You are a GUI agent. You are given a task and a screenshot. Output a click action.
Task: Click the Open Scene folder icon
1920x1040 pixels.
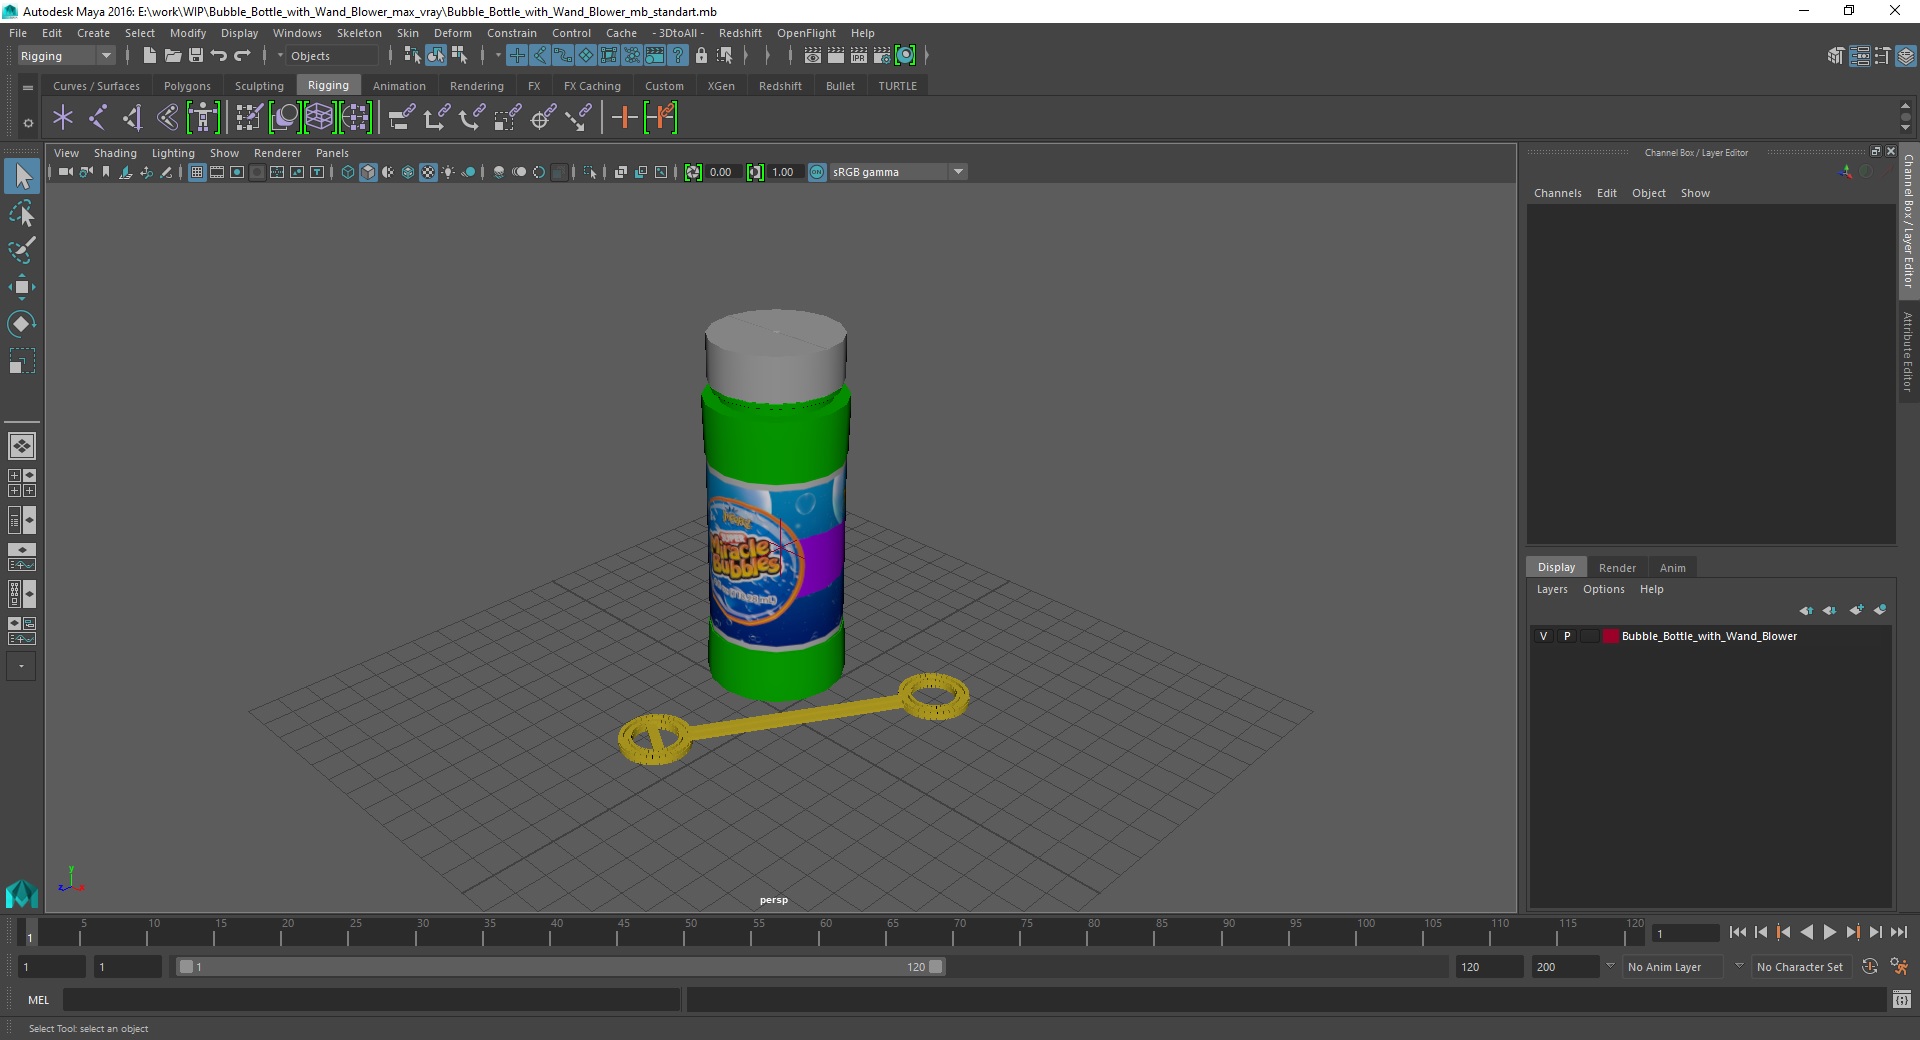172,56
